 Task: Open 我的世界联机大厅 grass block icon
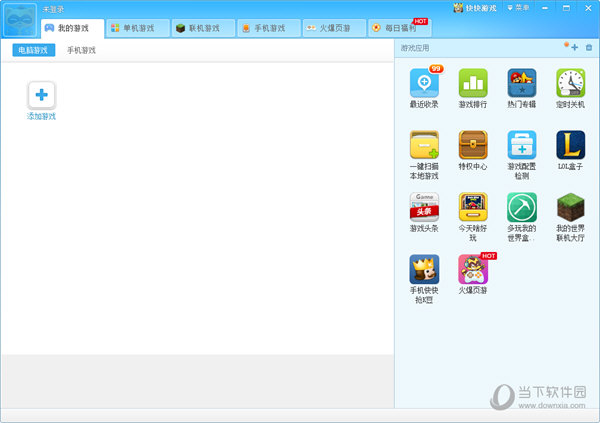pyautogui.click(x=571, y=207)
